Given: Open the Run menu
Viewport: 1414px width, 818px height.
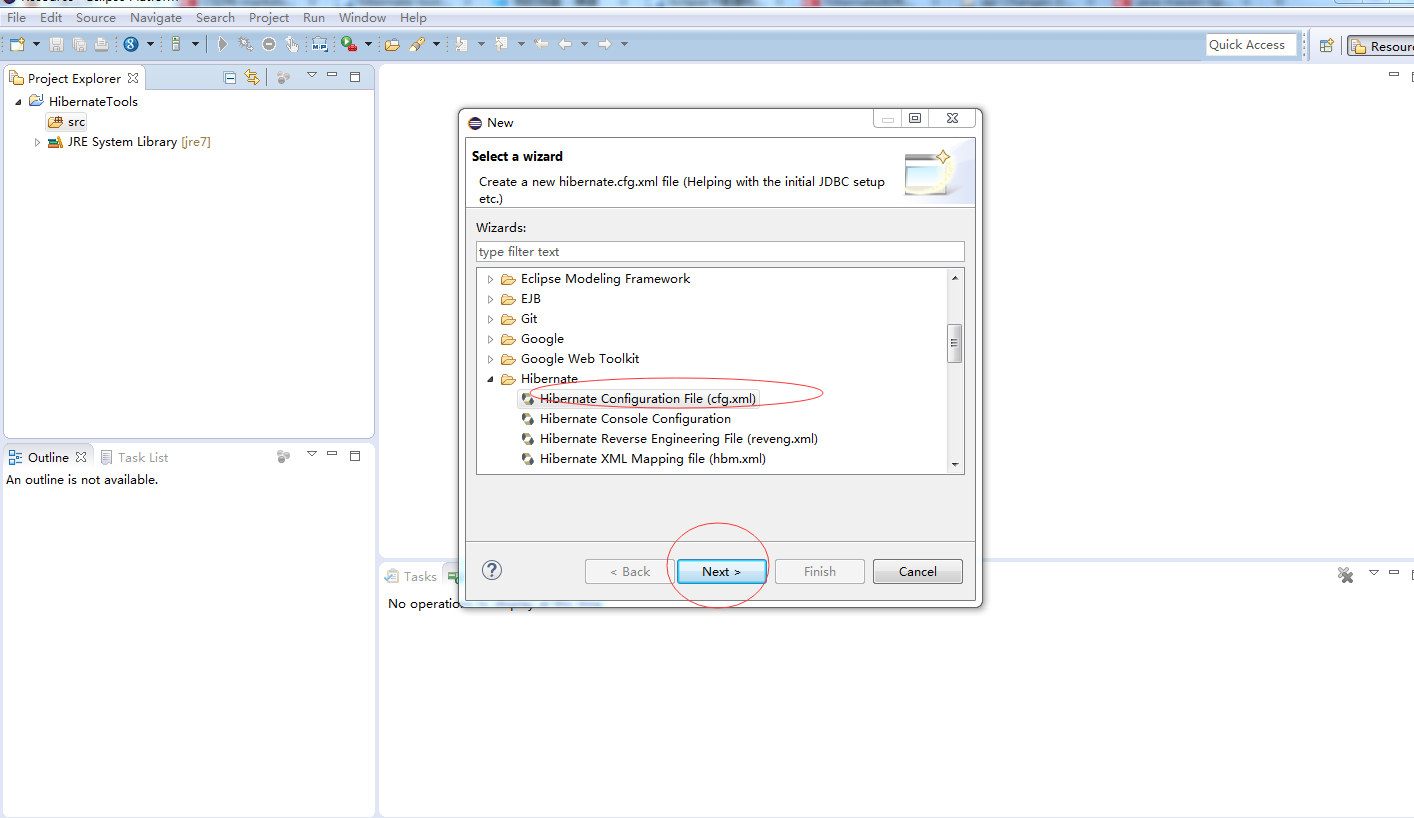Looking at the screenshot, I should point(314,17).
